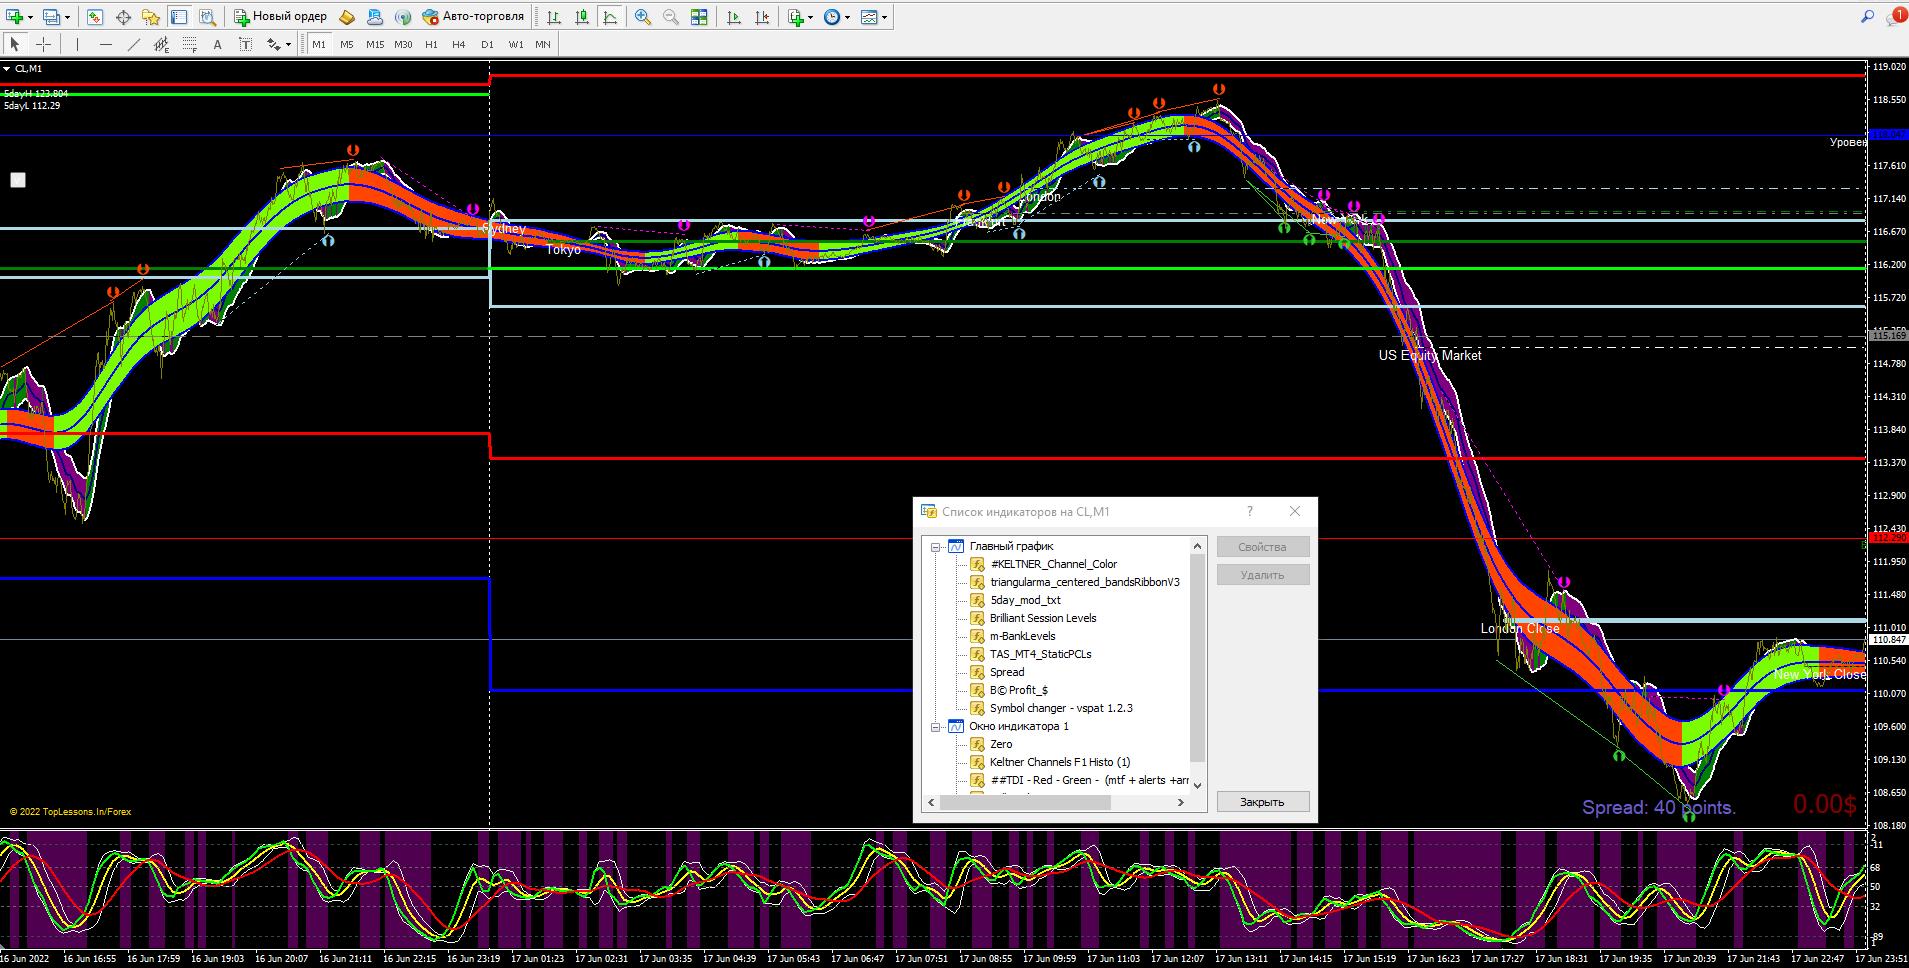
Task: Switch to the H1 timeframe
Action: (431, 44)
